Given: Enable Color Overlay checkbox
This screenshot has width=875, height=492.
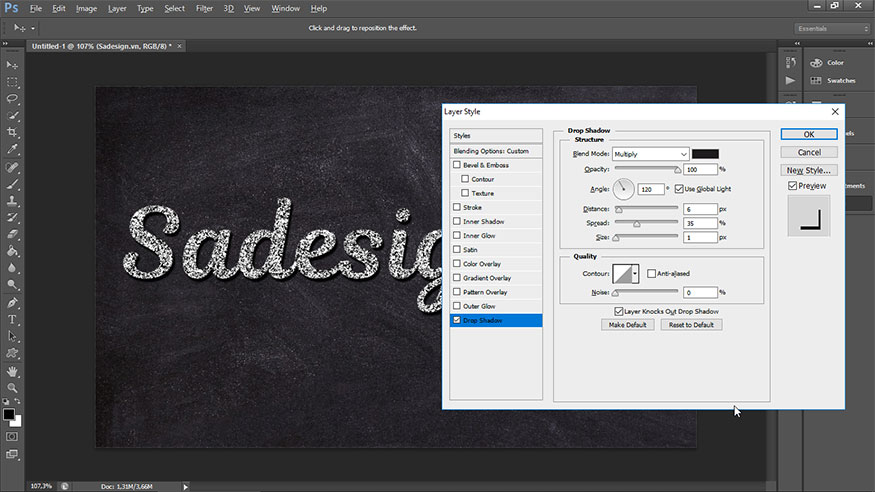Looking at the screenshot, I should 457,263.
